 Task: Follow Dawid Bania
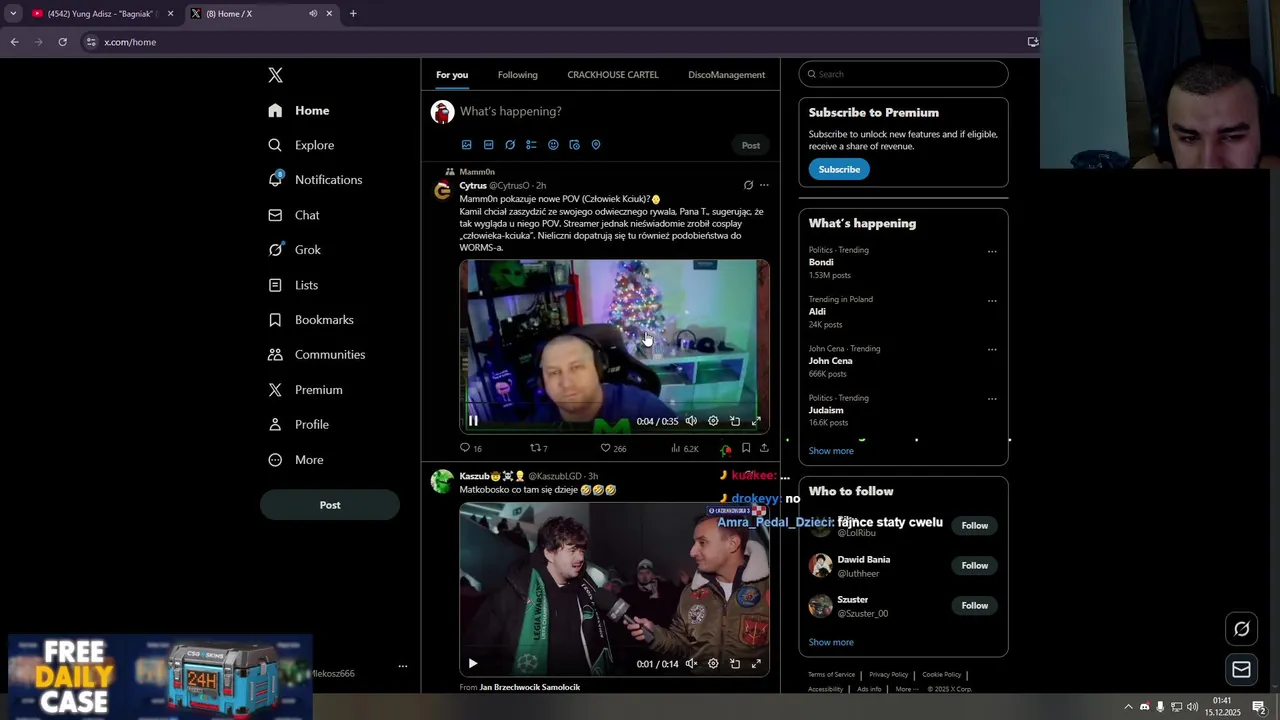974,566
